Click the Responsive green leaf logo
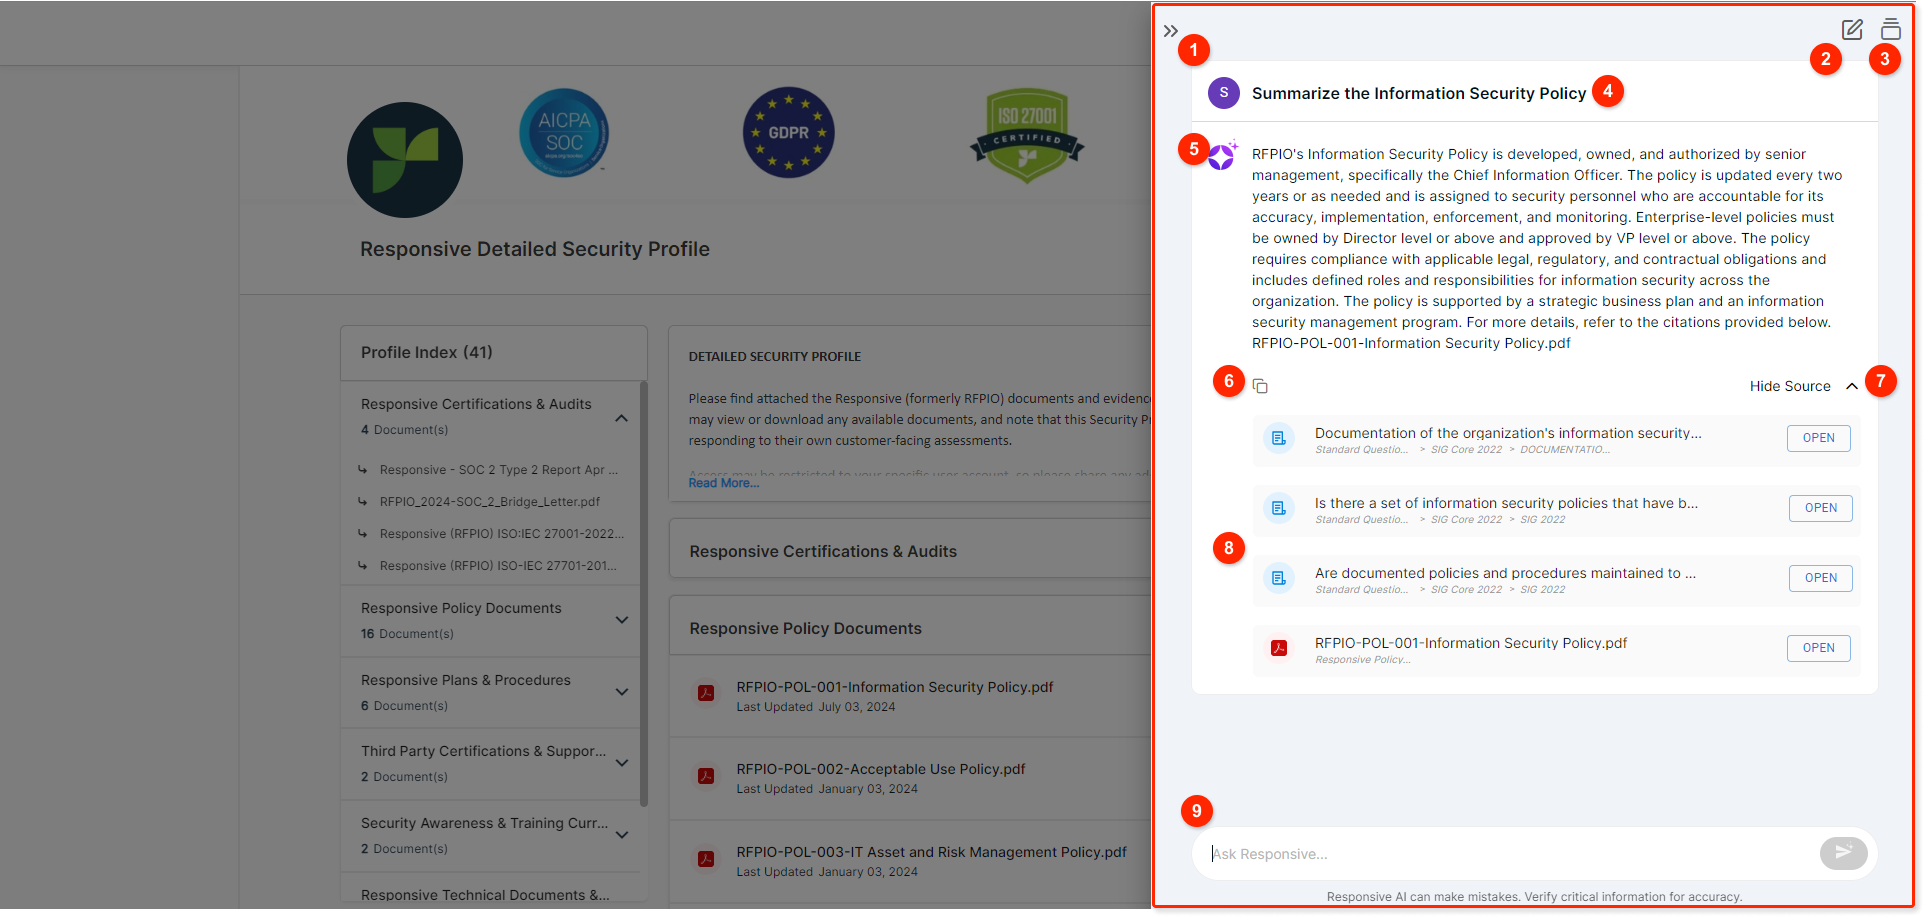 tap(405, 160)
